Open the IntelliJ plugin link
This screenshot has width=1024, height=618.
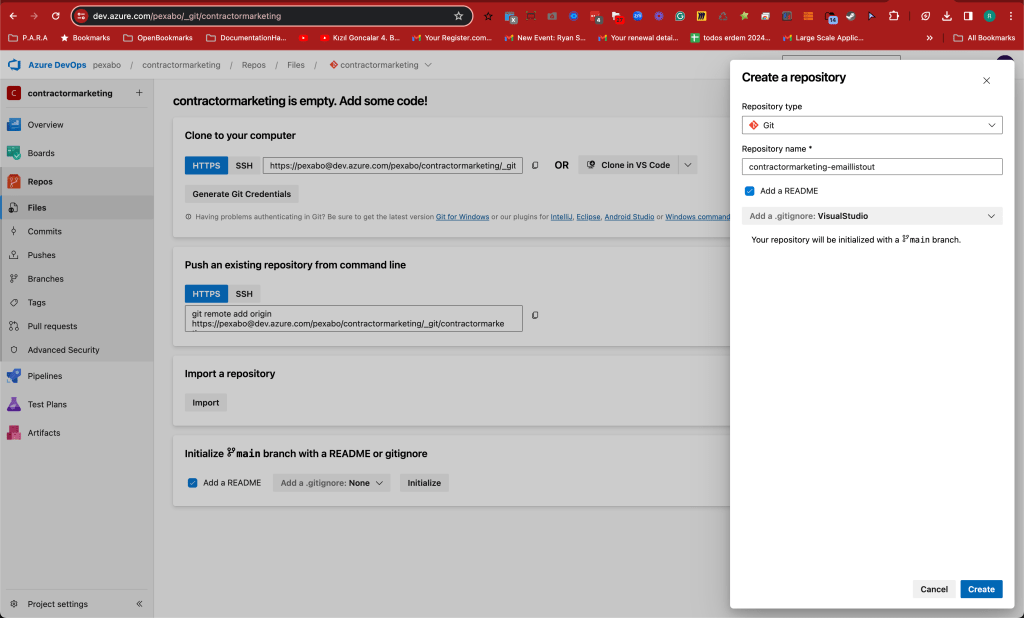pos(561,217)
